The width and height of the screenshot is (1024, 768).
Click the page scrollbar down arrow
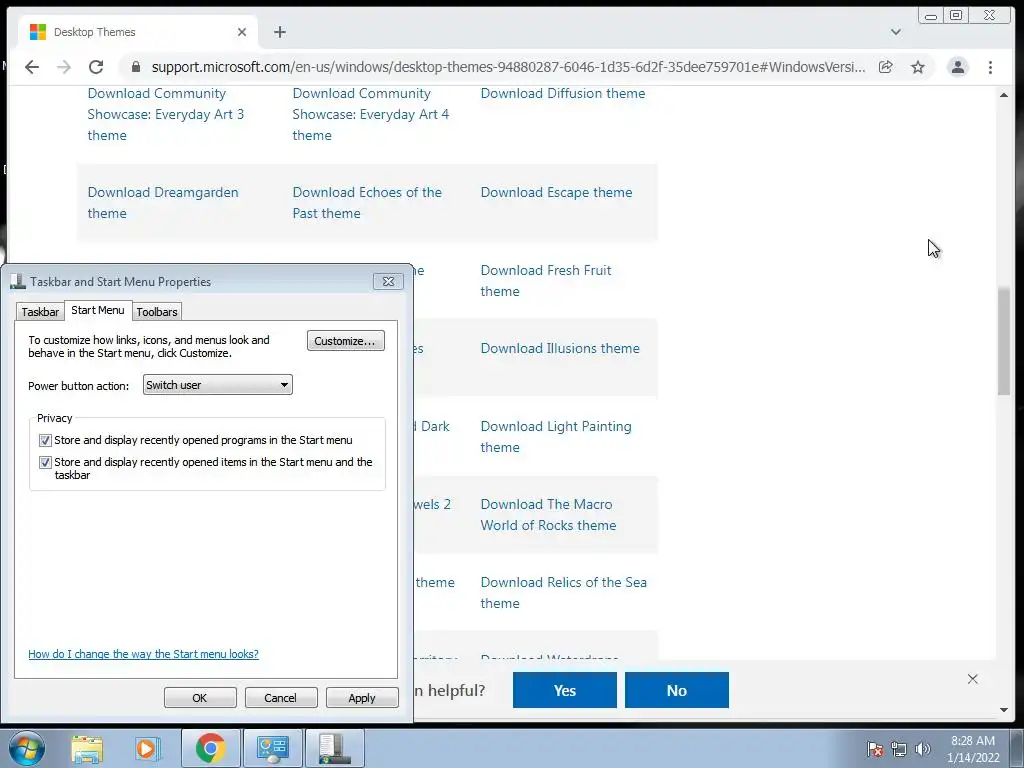point(1004,710)
